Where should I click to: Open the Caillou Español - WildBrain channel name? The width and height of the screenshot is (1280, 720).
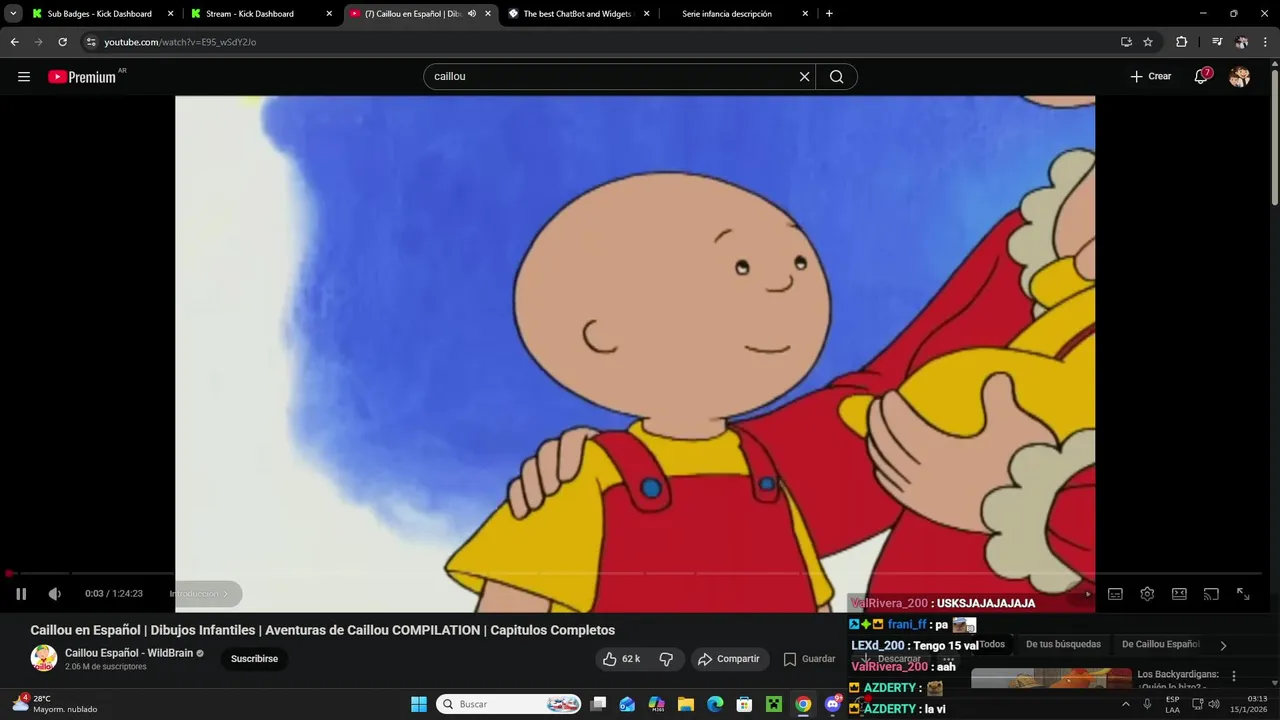click(x=129, y=653)
